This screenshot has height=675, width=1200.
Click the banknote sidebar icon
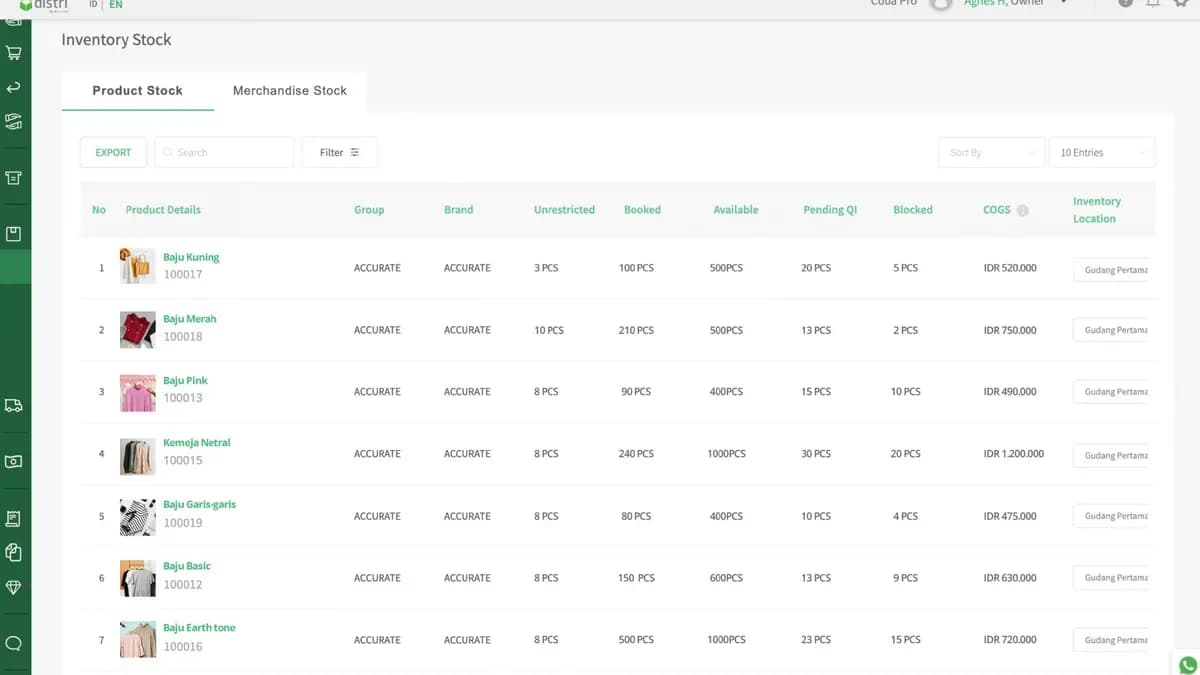[x=14, y=462]
